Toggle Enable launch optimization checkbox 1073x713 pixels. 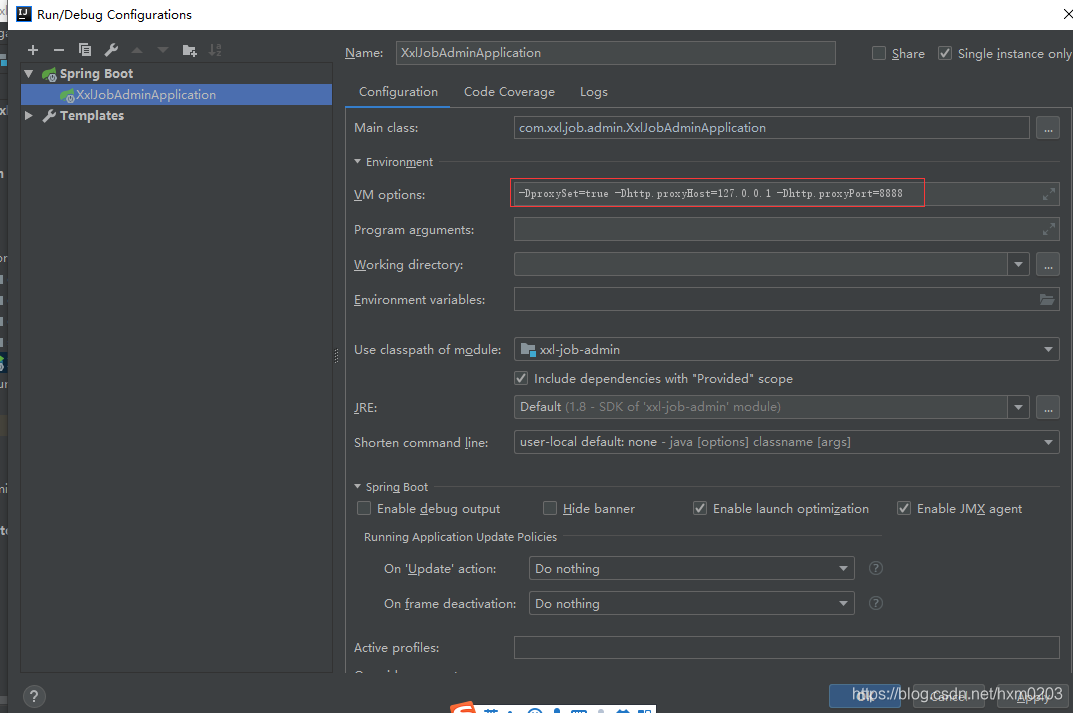tap(699, 508)
